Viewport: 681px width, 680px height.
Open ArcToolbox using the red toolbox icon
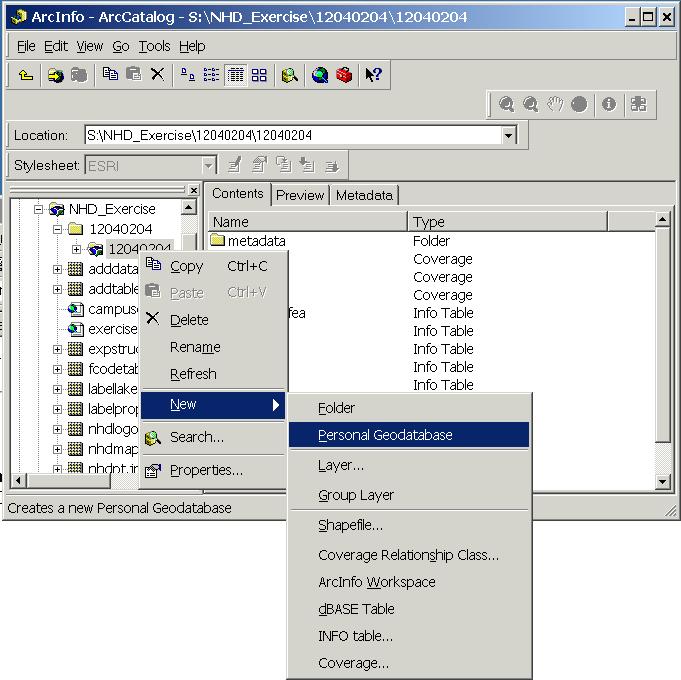344,75
